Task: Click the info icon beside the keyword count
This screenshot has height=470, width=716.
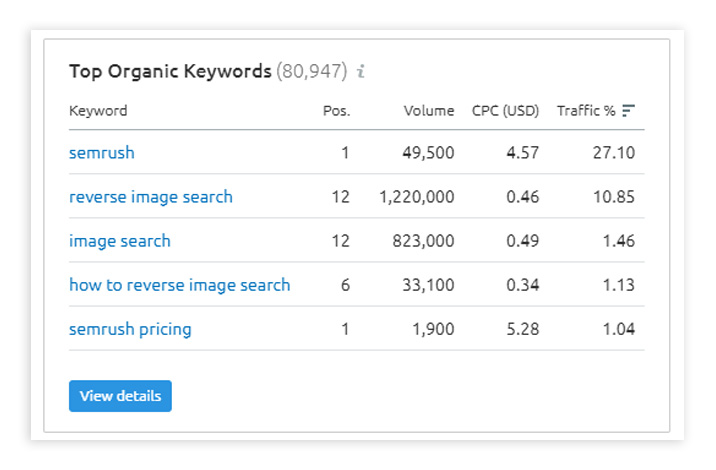Action: pyautogui.click(x=361, y=72)
